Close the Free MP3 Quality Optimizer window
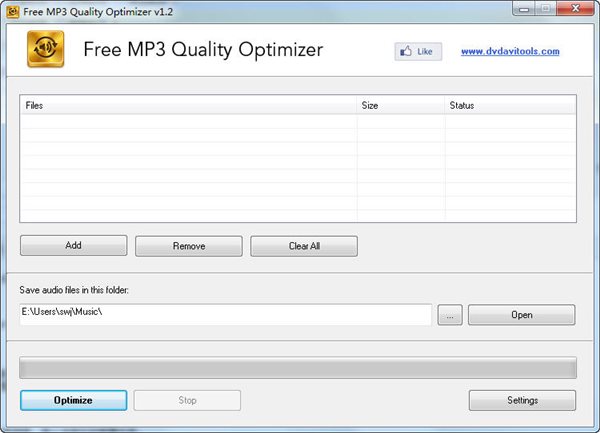The image size is (600, 433). point(575,8)
